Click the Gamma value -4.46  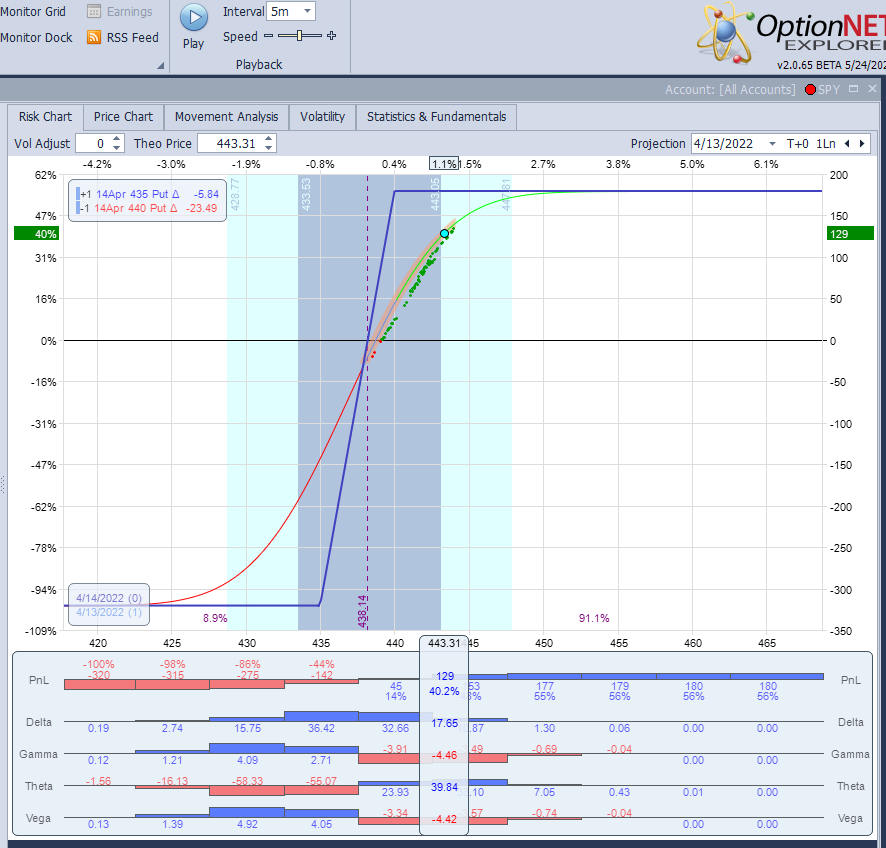pyautogui.click(x=444, y=755)
